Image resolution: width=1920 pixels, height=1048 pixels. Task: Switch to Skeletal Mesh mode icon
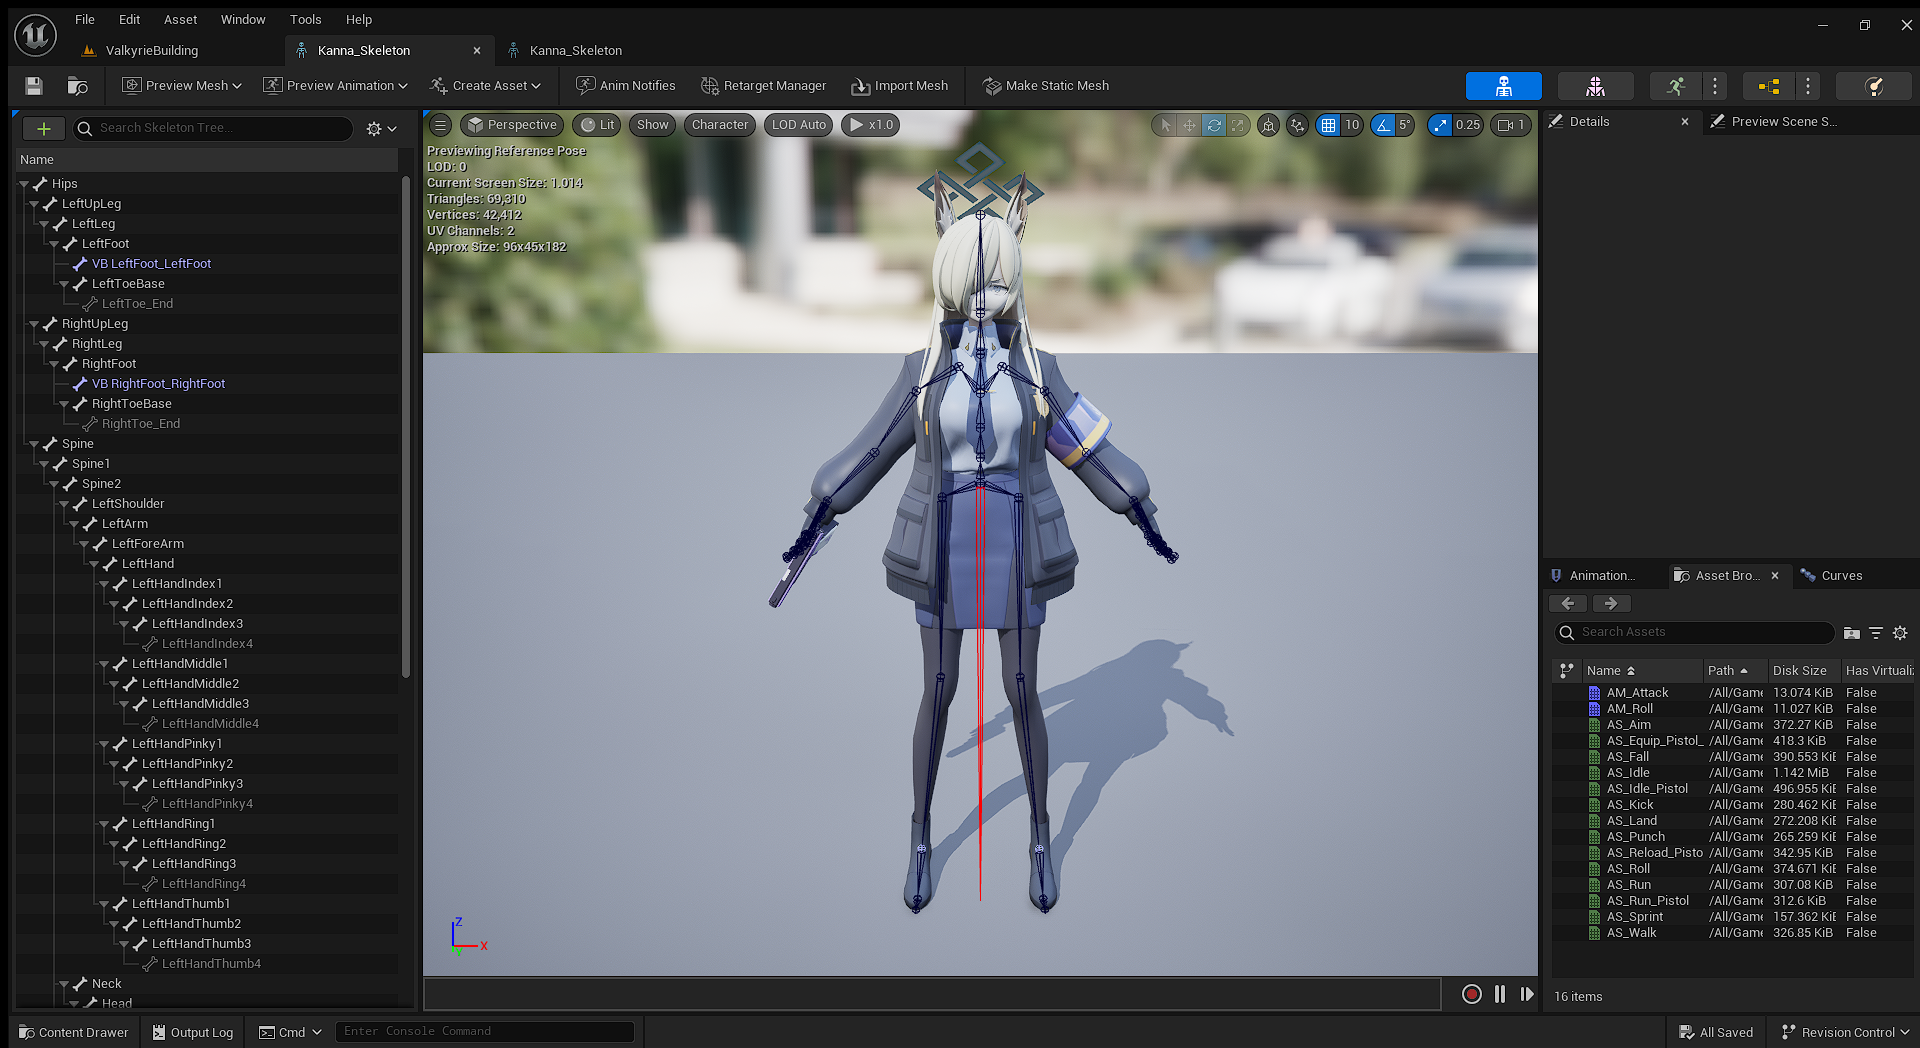tap(1595, 86)
